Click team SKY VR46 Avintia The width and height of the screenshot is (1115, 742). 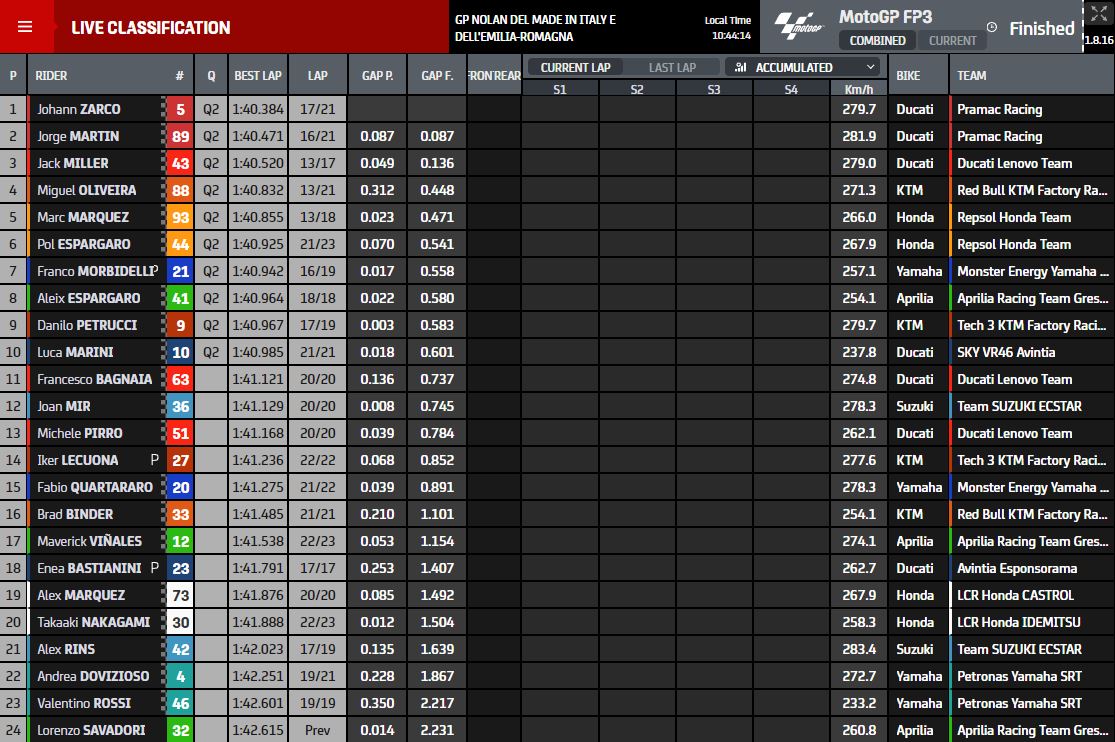tap(1006, 353)
